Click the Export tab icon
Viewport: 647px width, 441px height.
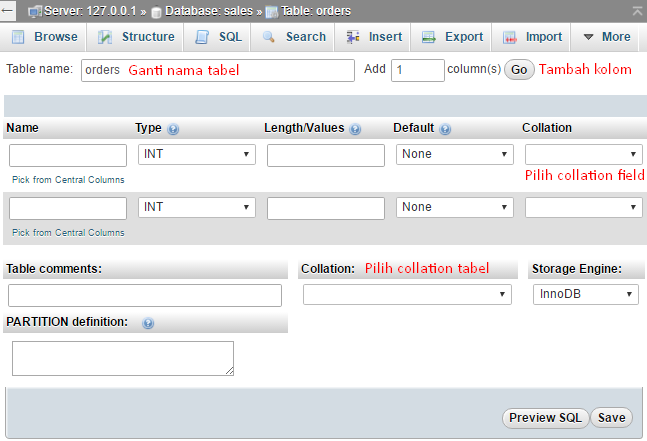click(428, 37)
